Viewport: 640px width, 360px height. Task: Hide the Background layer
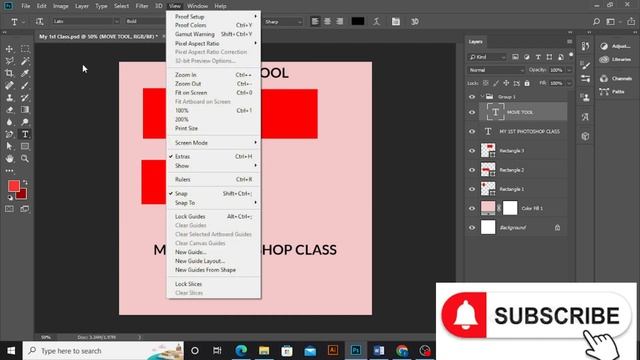coord(472,227)
